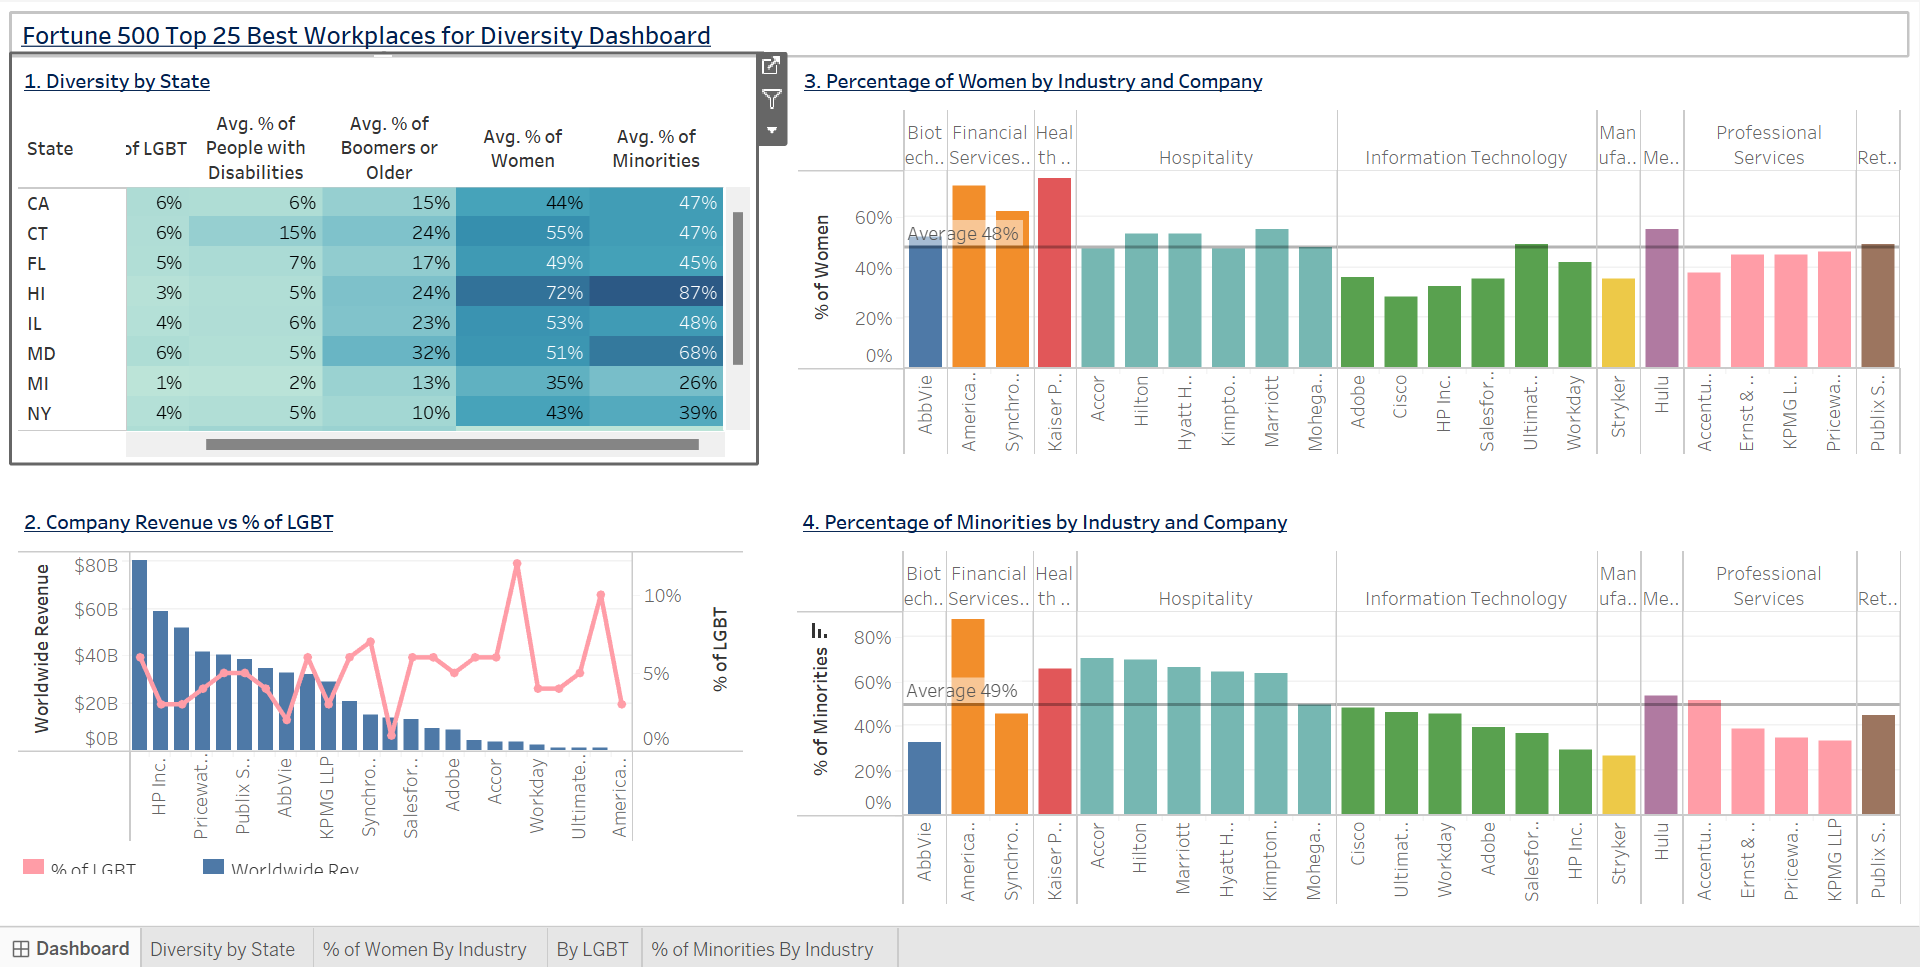This screenshot has width=1920, height=967.
Task: Select the Dashboard tab
Action: [x=71, y=949]
